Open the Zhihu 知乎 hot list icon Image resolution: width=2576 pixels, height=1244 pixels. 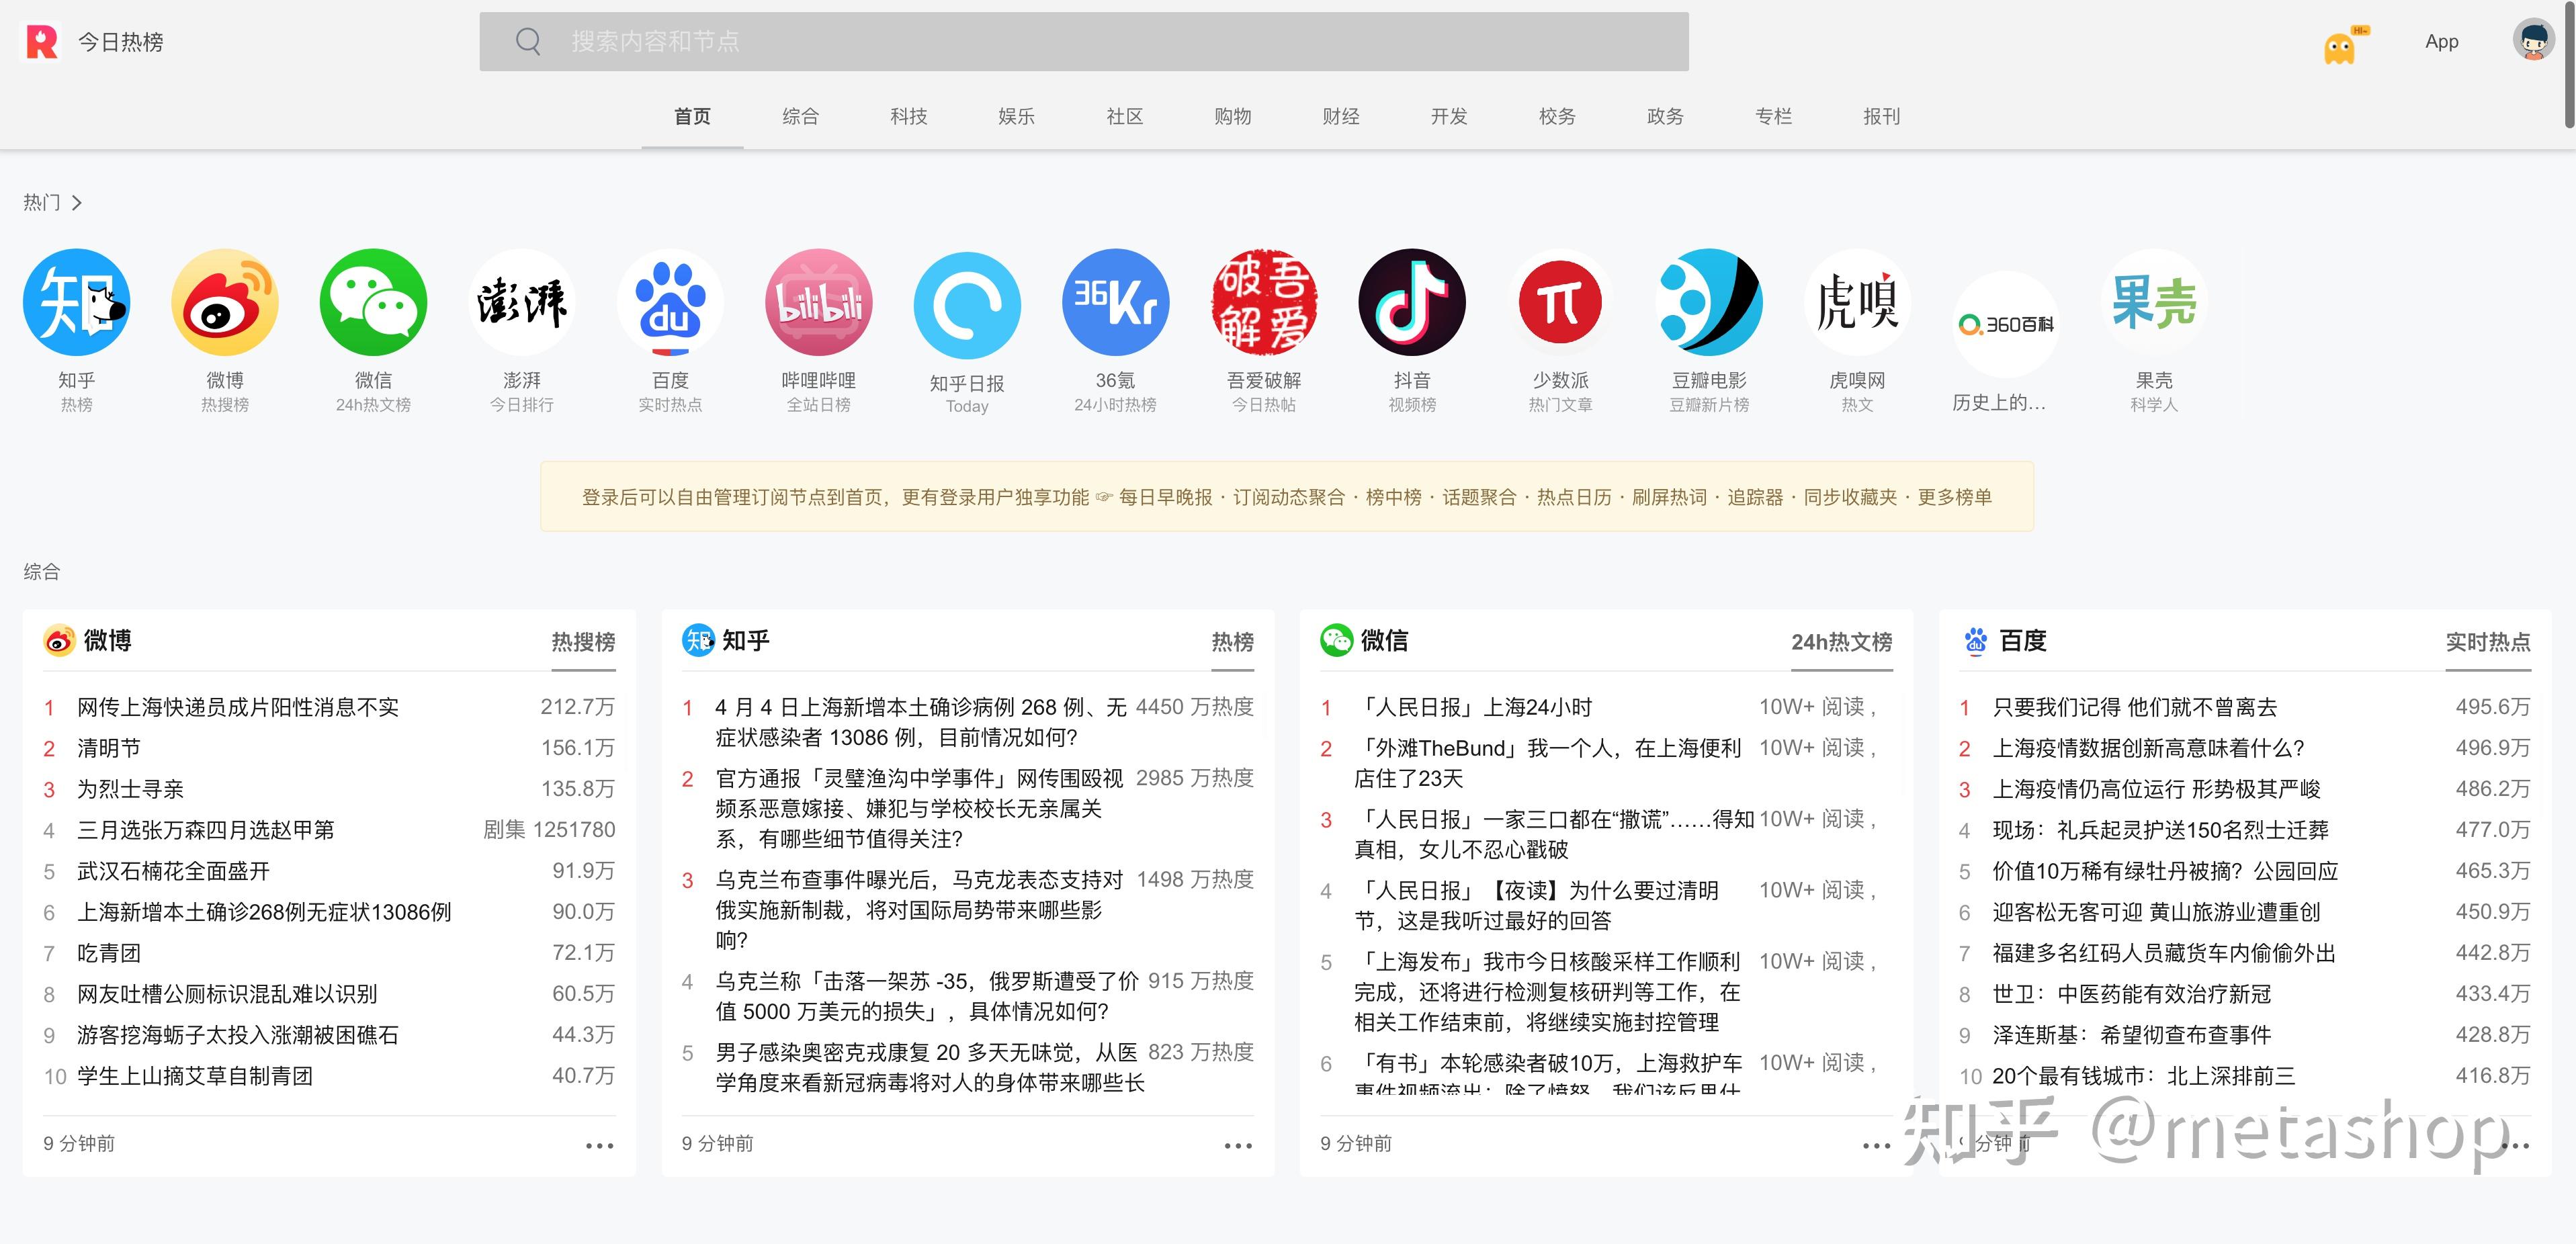[x=76, y=303]
